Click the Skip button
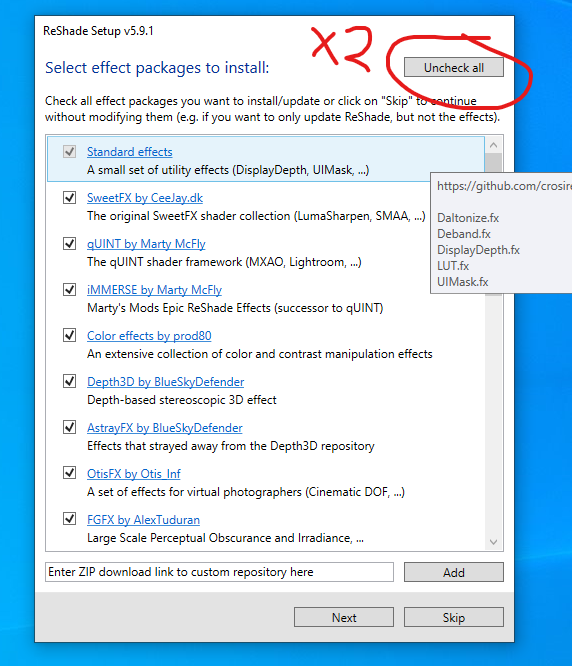The width and height of the screenshot is (572, 666). coord(454,617)
